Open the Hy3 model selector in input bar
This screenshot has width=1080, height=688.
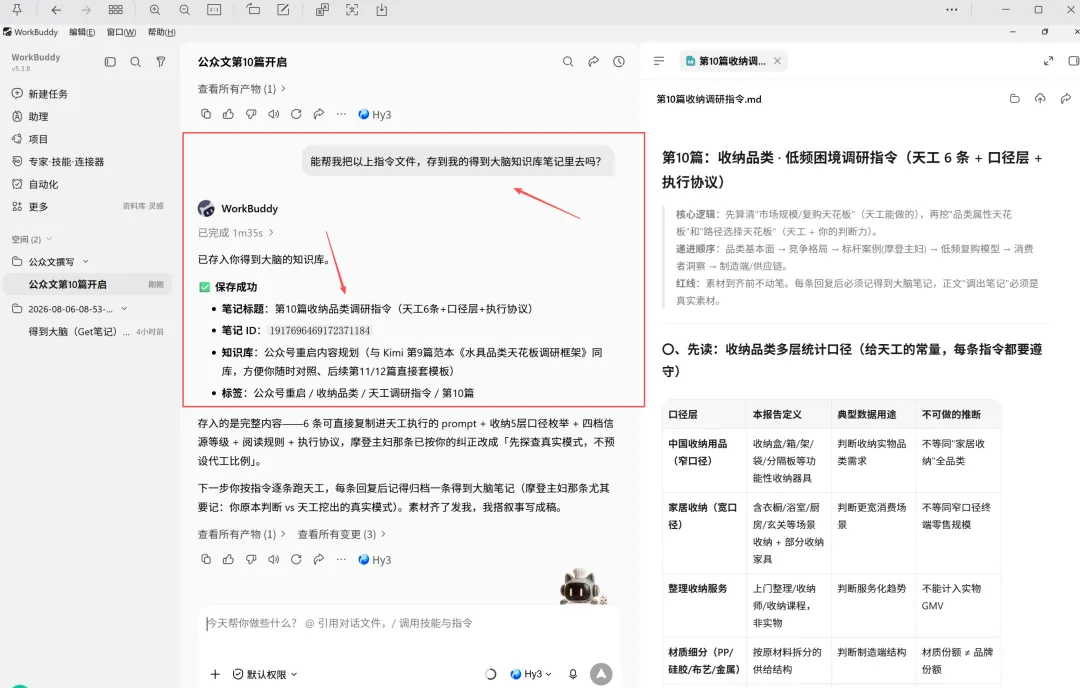click(531, 674)
